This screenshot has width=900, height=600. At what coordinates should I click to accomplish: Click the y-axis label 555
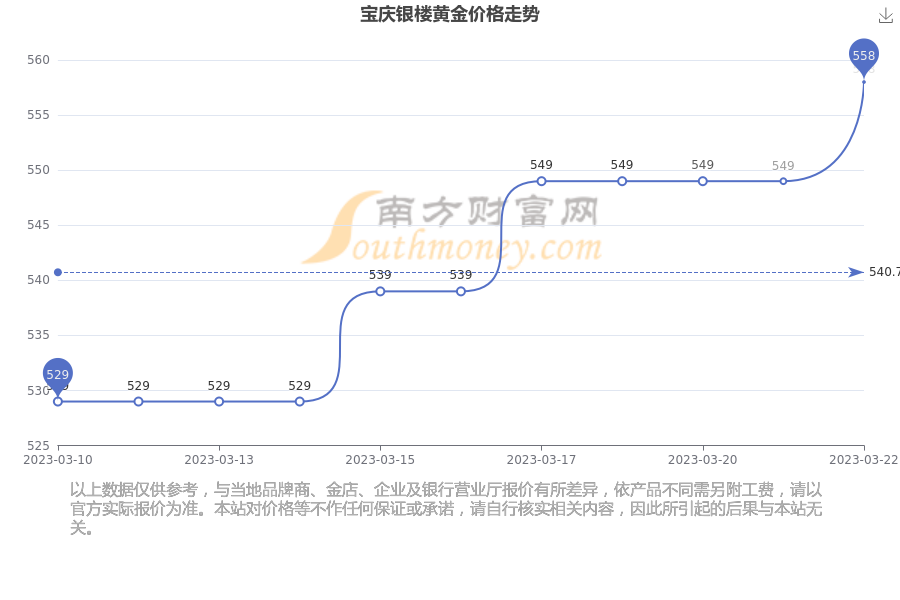coord(38,115)
